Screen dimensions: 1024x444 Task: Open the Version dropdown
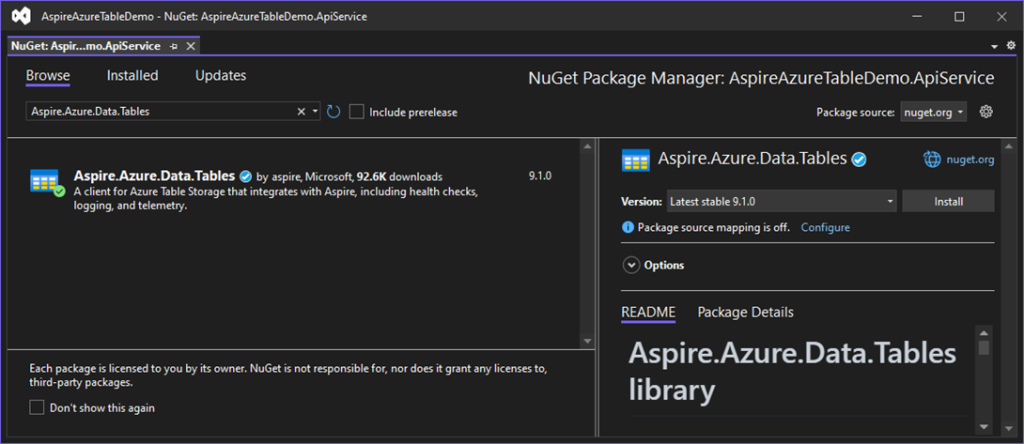pyautogui.click(x=782, y=202)
